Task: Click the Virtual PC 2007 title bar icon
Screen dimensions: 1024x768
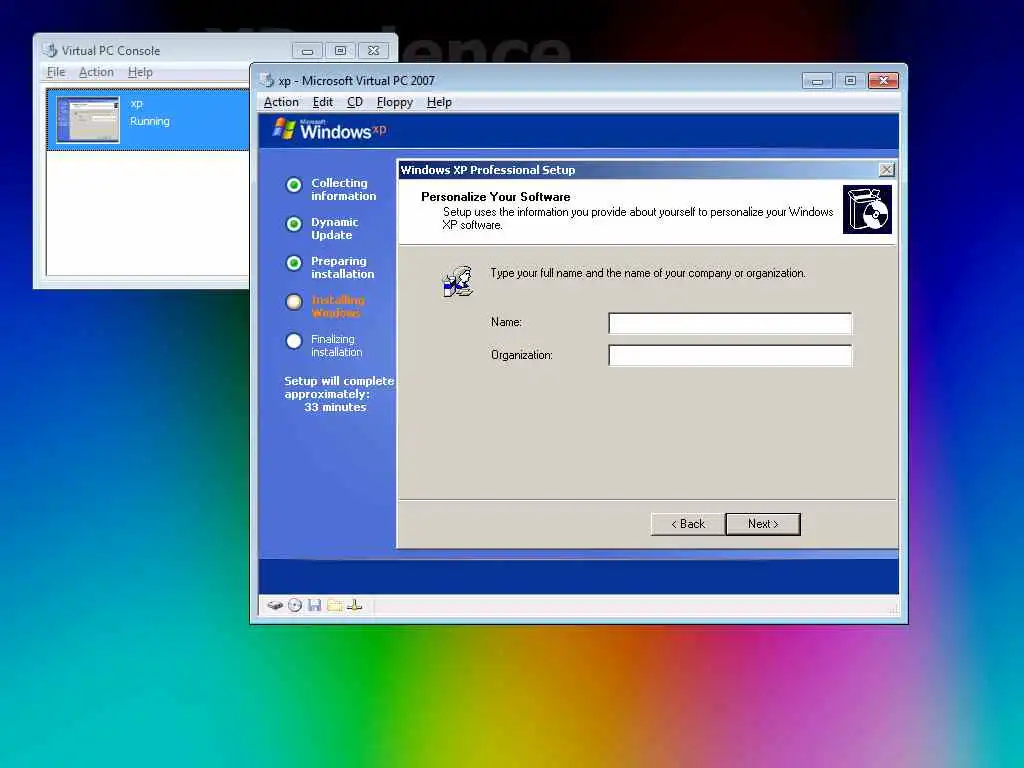Action: 267,80
